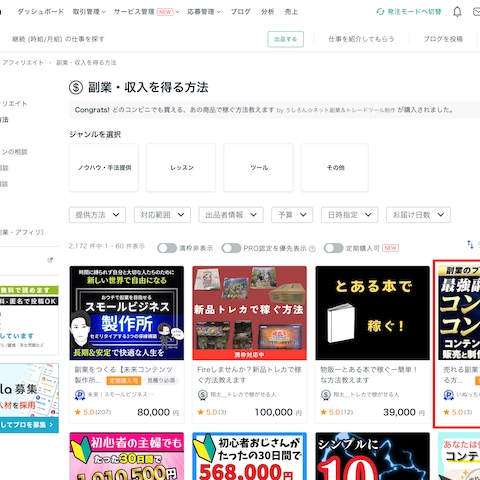
Task: Select その他 genre card
Action: tap(335, 168)
